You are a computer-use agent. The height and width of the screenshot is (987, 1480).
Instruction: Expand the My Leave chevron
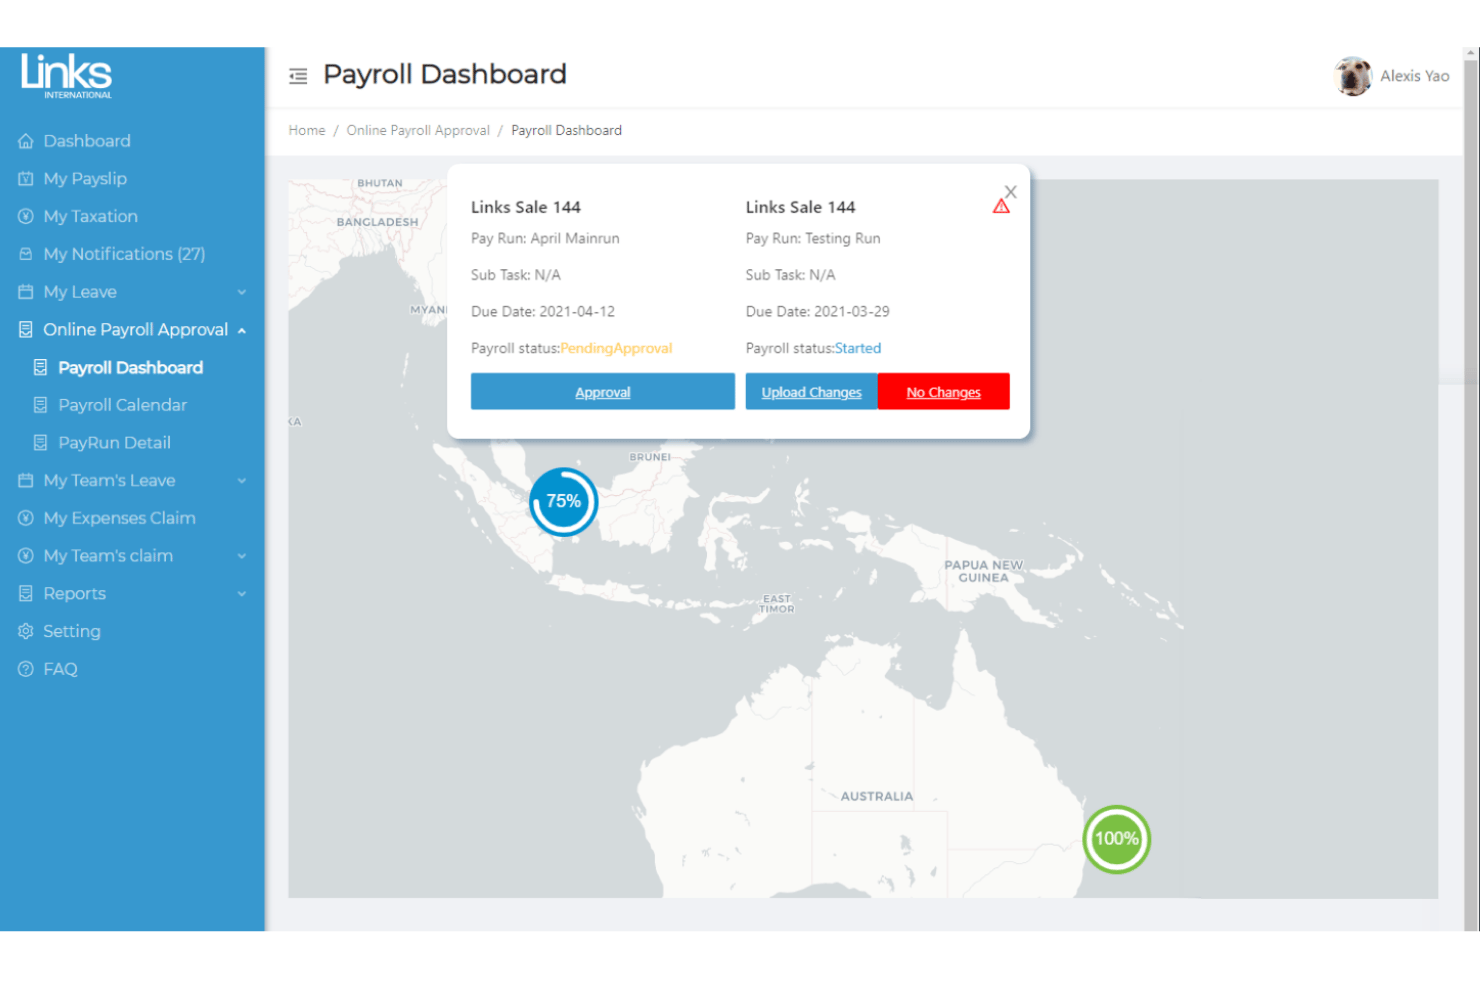point(242,292)
